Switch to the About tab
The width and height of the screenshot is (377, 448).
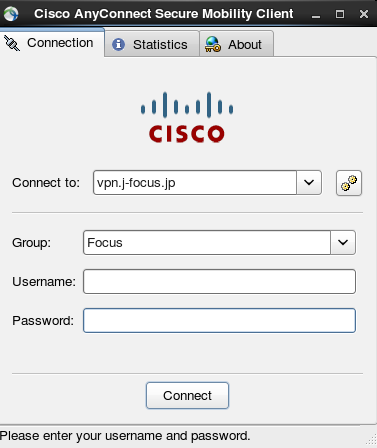click(236, 44)
